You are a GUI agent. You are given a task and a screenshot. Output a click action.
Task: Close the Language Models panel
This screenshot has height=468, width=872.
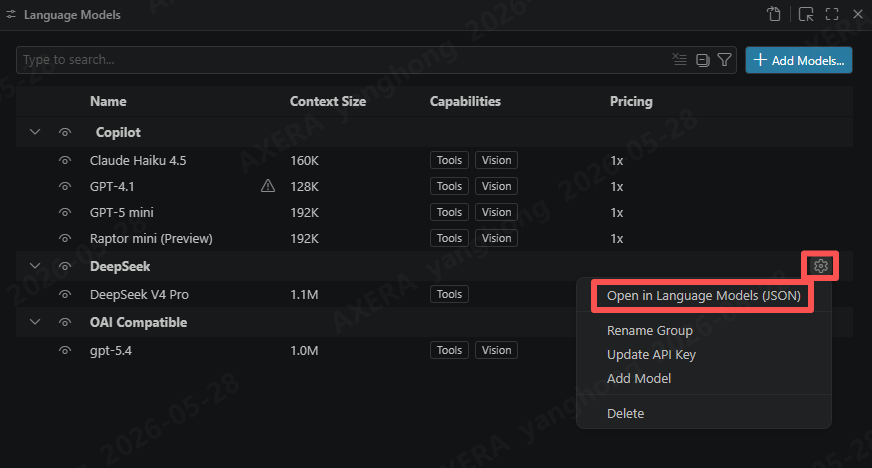858,14
